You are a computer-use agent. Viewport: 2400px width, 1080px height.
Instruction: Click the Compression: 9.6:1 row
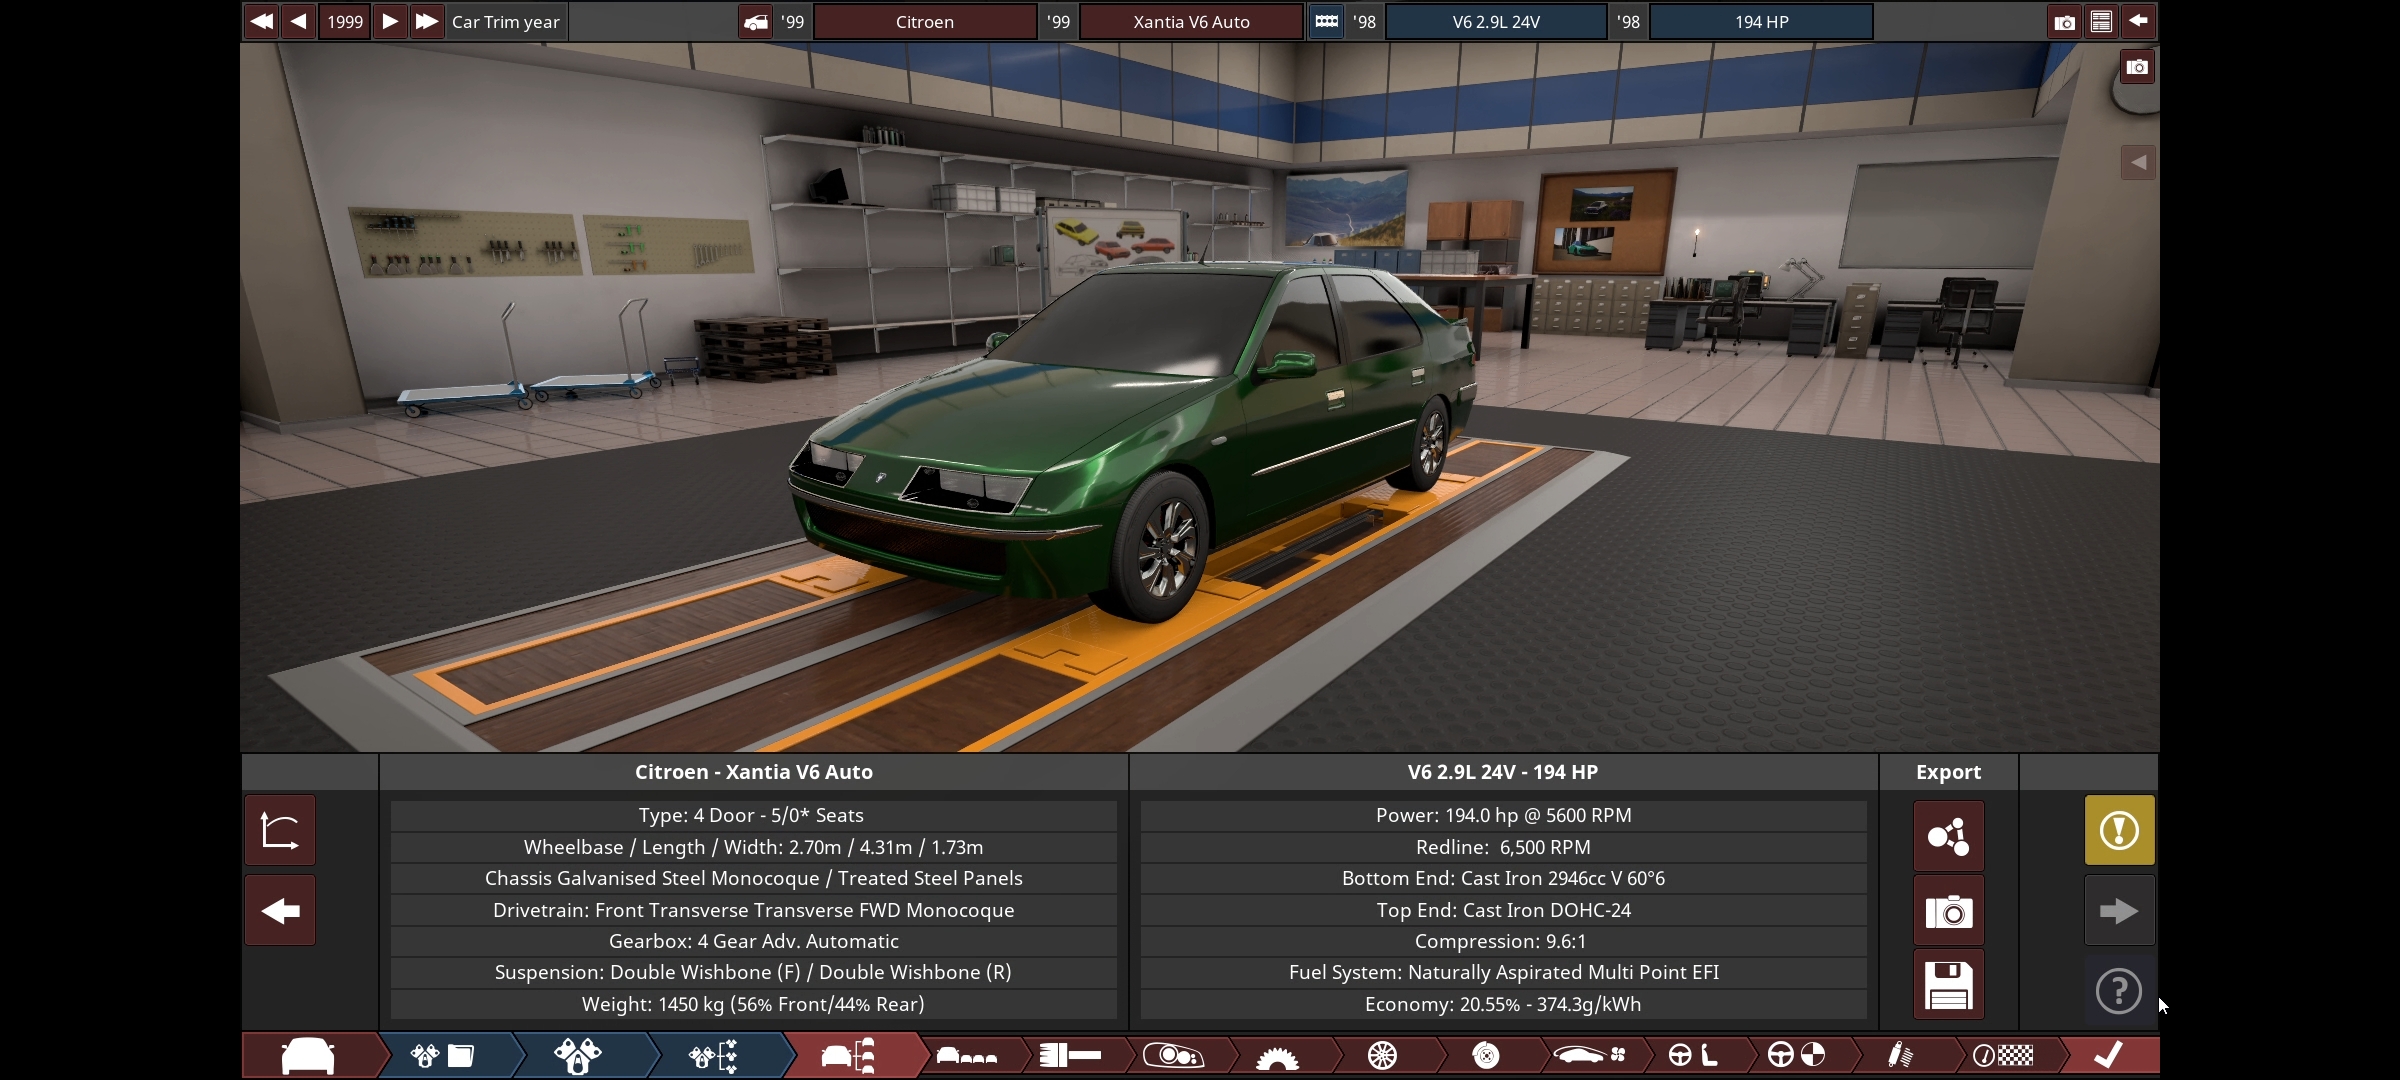tap(1503, 941)
